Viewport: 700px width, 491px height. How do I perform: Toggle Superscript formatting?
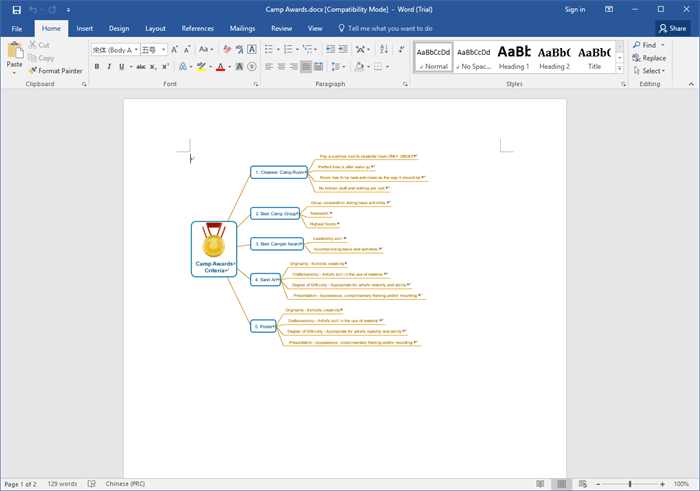[165, 67]
